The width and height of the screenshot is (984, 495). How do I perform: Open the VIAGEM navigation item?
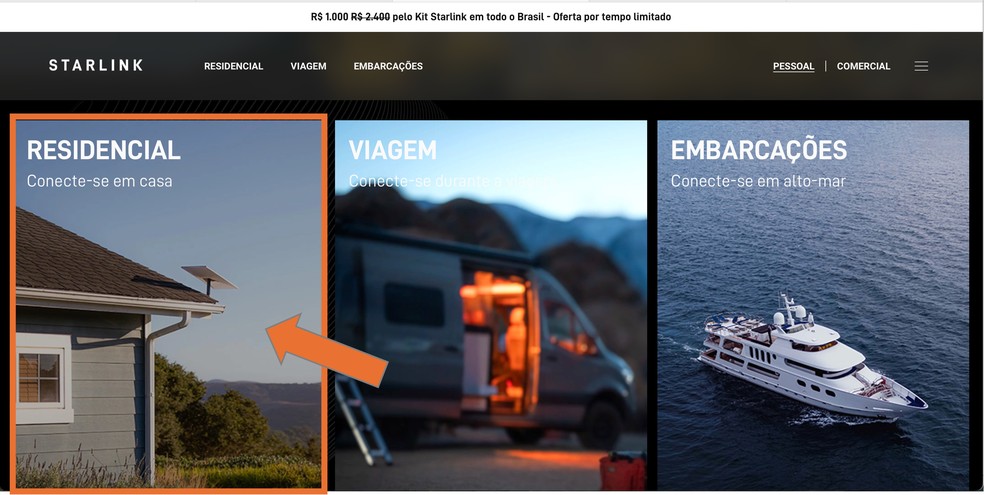click(x=308, y=66)
